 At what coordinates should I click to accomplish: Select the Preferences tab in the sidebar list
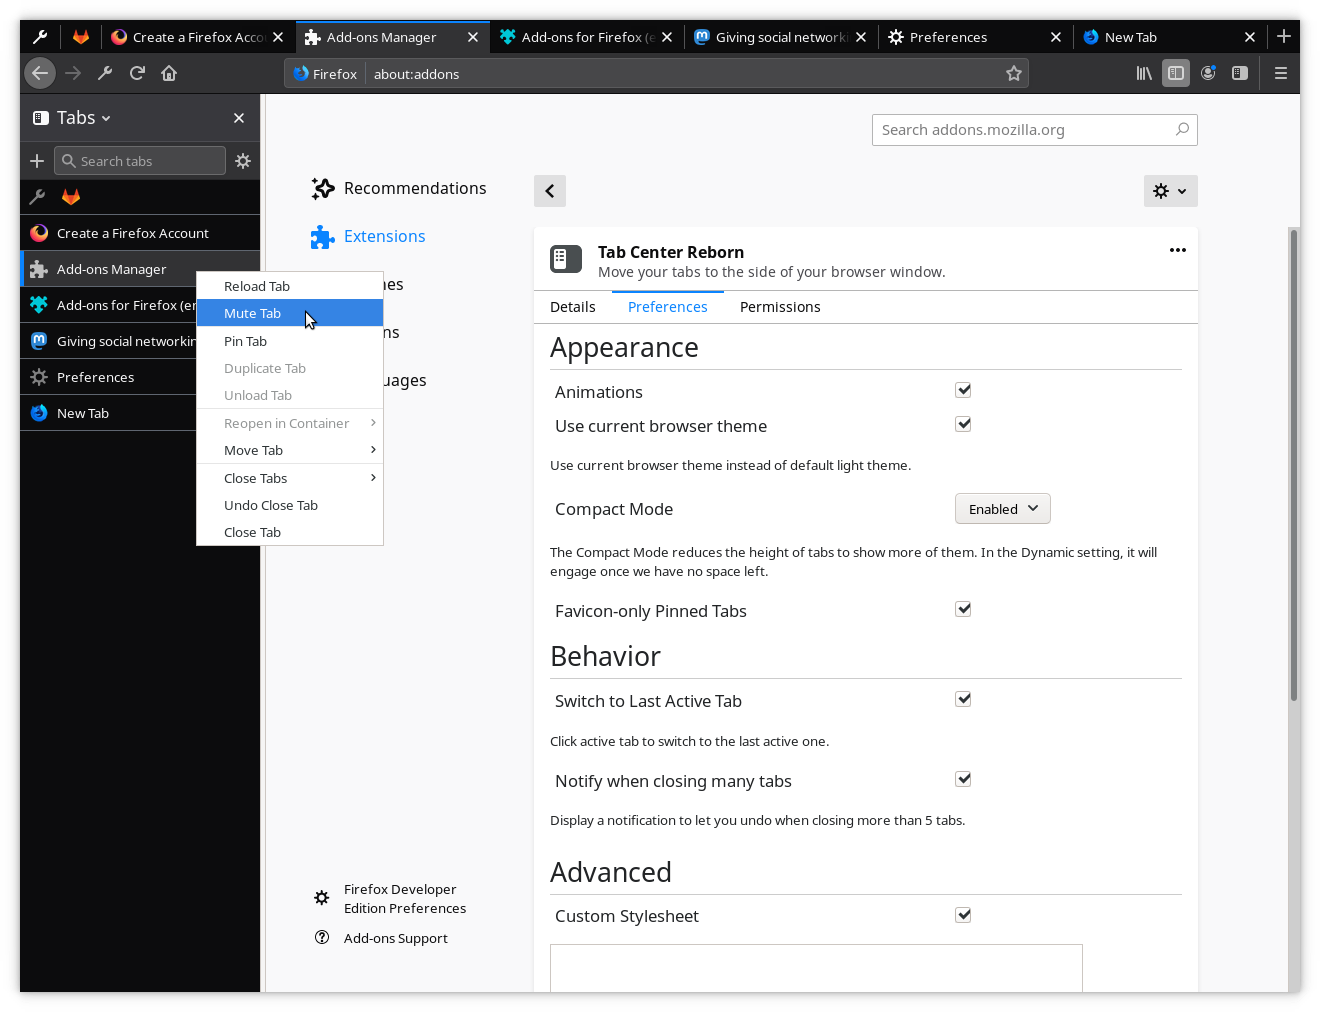(108, 377)
